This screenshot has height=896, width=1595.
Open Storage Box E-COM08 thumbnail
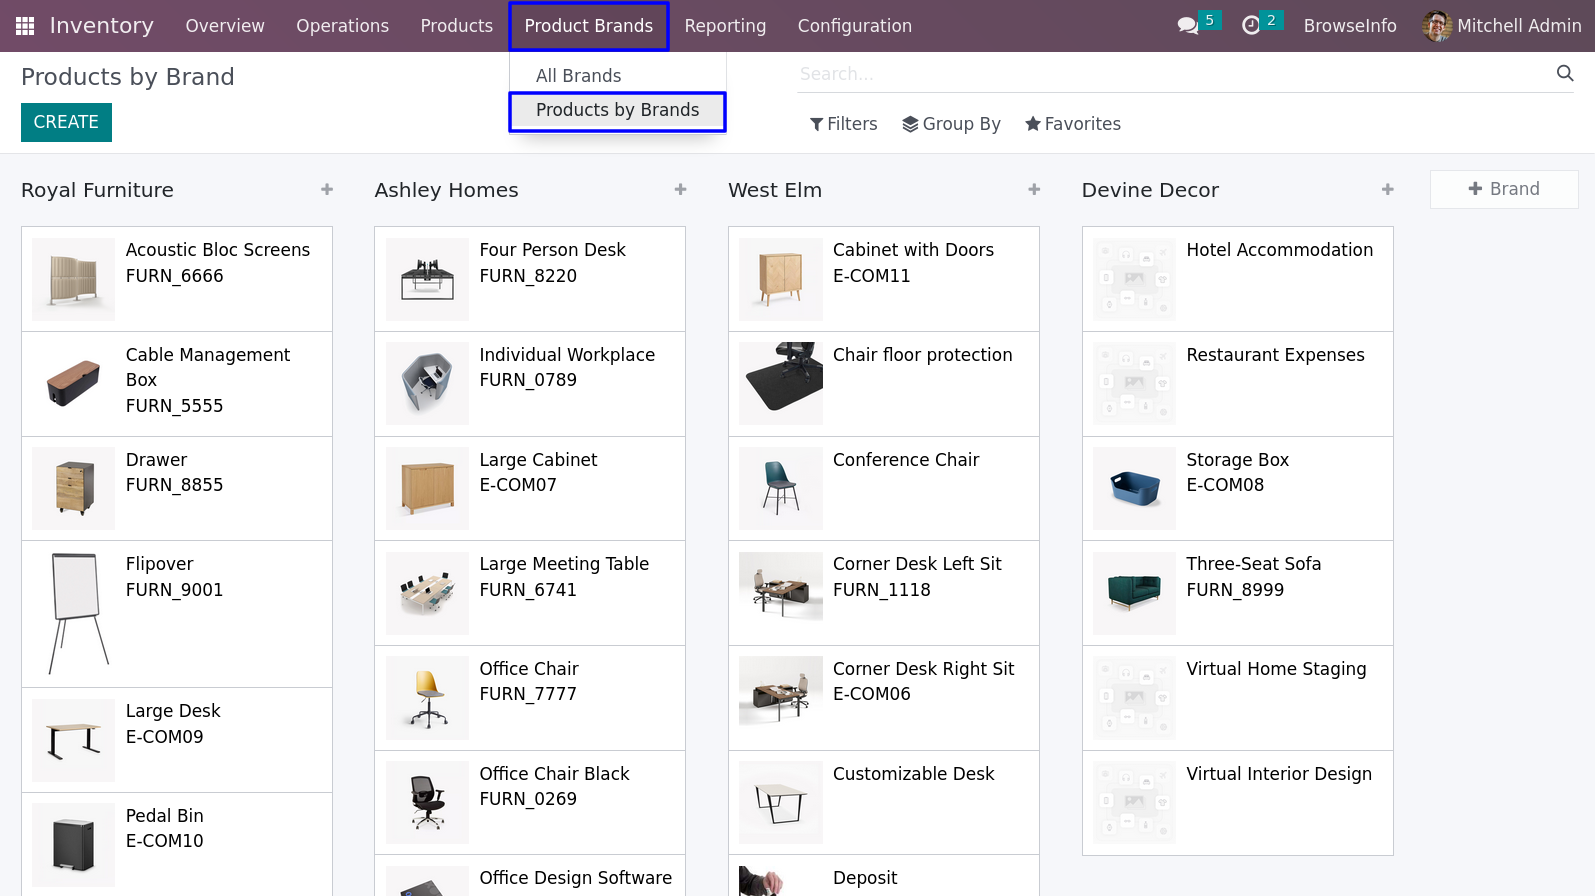click(1134, 489)
